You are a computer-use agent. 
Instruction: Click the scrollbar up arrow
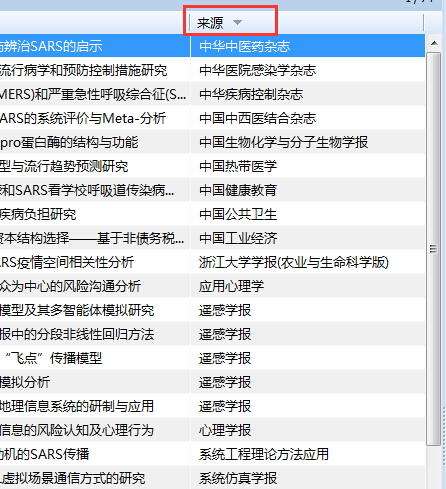434,43
